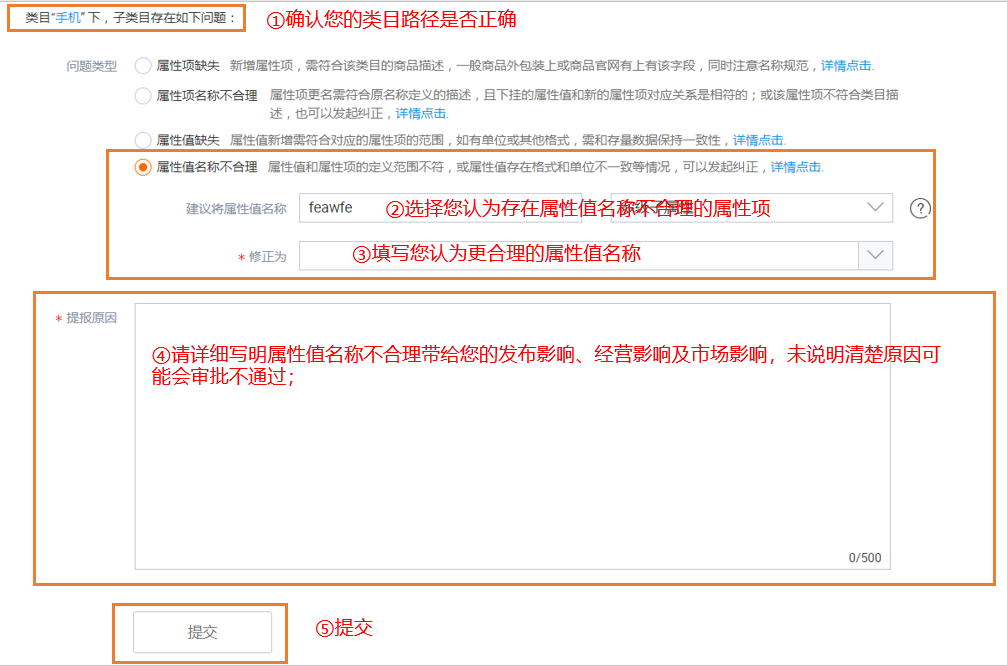Screen dimensions: 1007x666
Task: Open 详情点击 link for 属性项名称不合理
Action: coord(421,114)
